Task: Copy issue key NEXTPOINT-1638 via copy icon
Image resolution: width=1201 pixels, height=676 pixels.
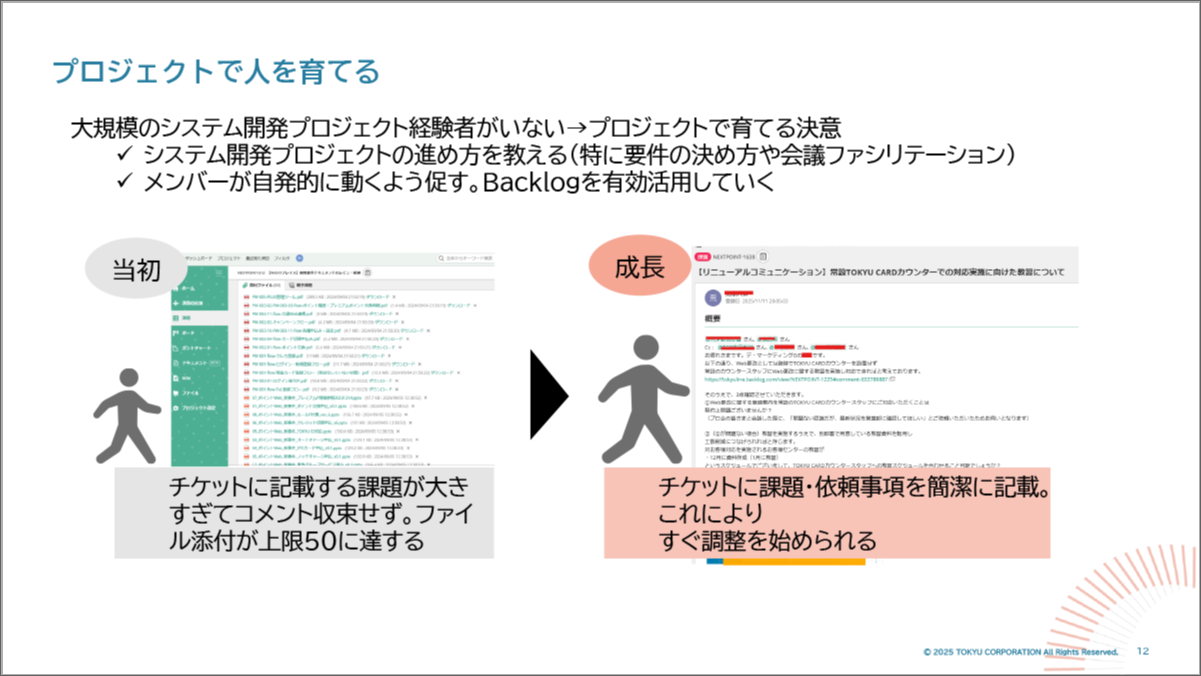Action: click(762, 256)
